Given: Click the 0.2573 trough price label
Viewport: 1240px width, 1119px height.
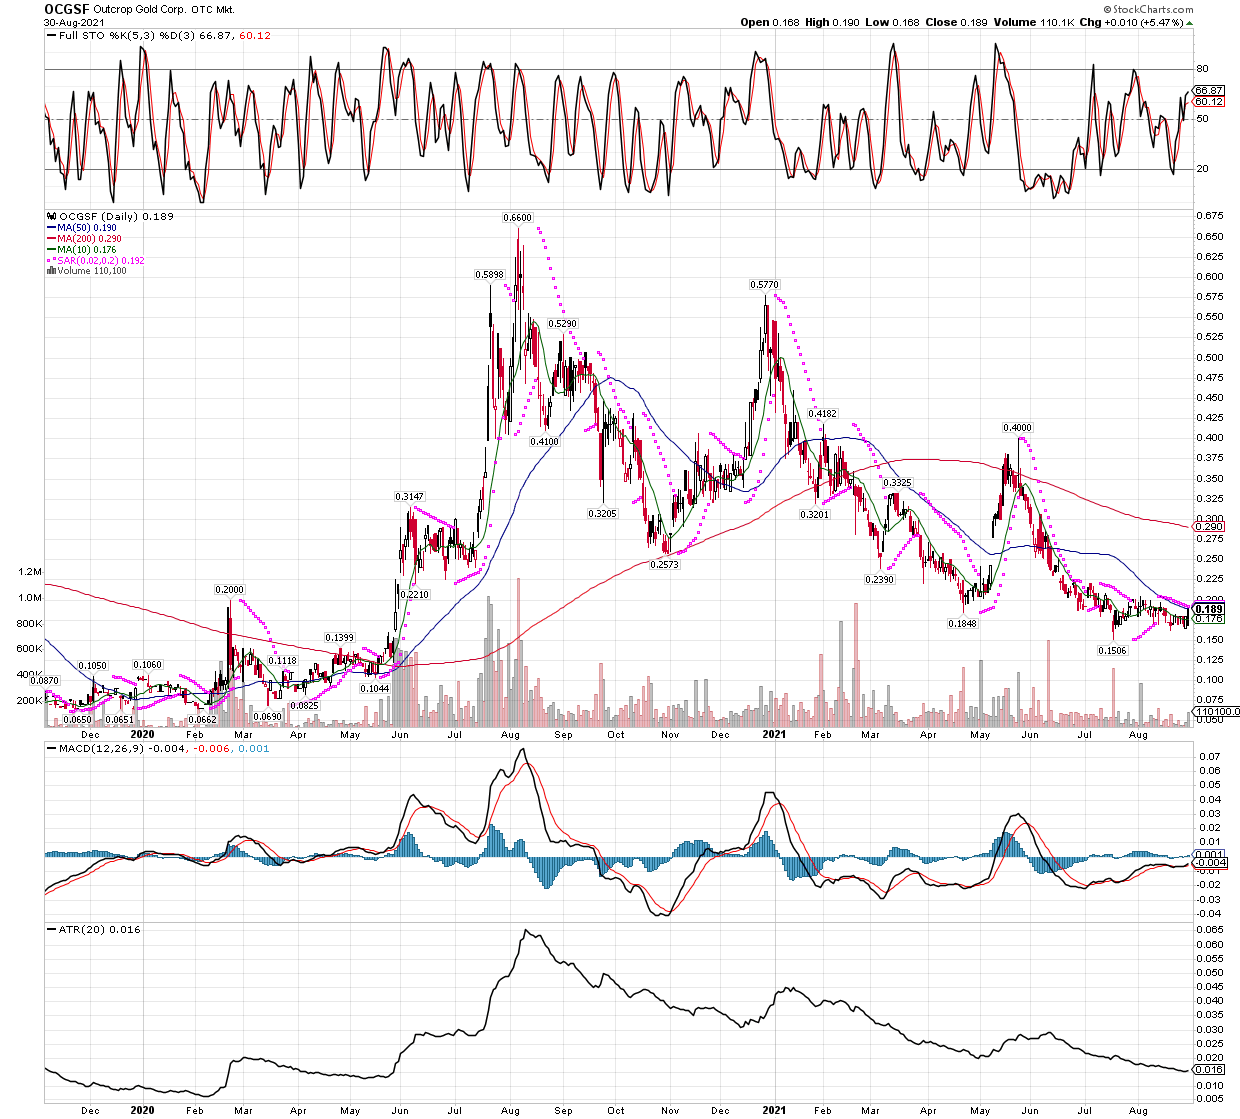Looking at the screenshot, I should [x=664, y=565].
